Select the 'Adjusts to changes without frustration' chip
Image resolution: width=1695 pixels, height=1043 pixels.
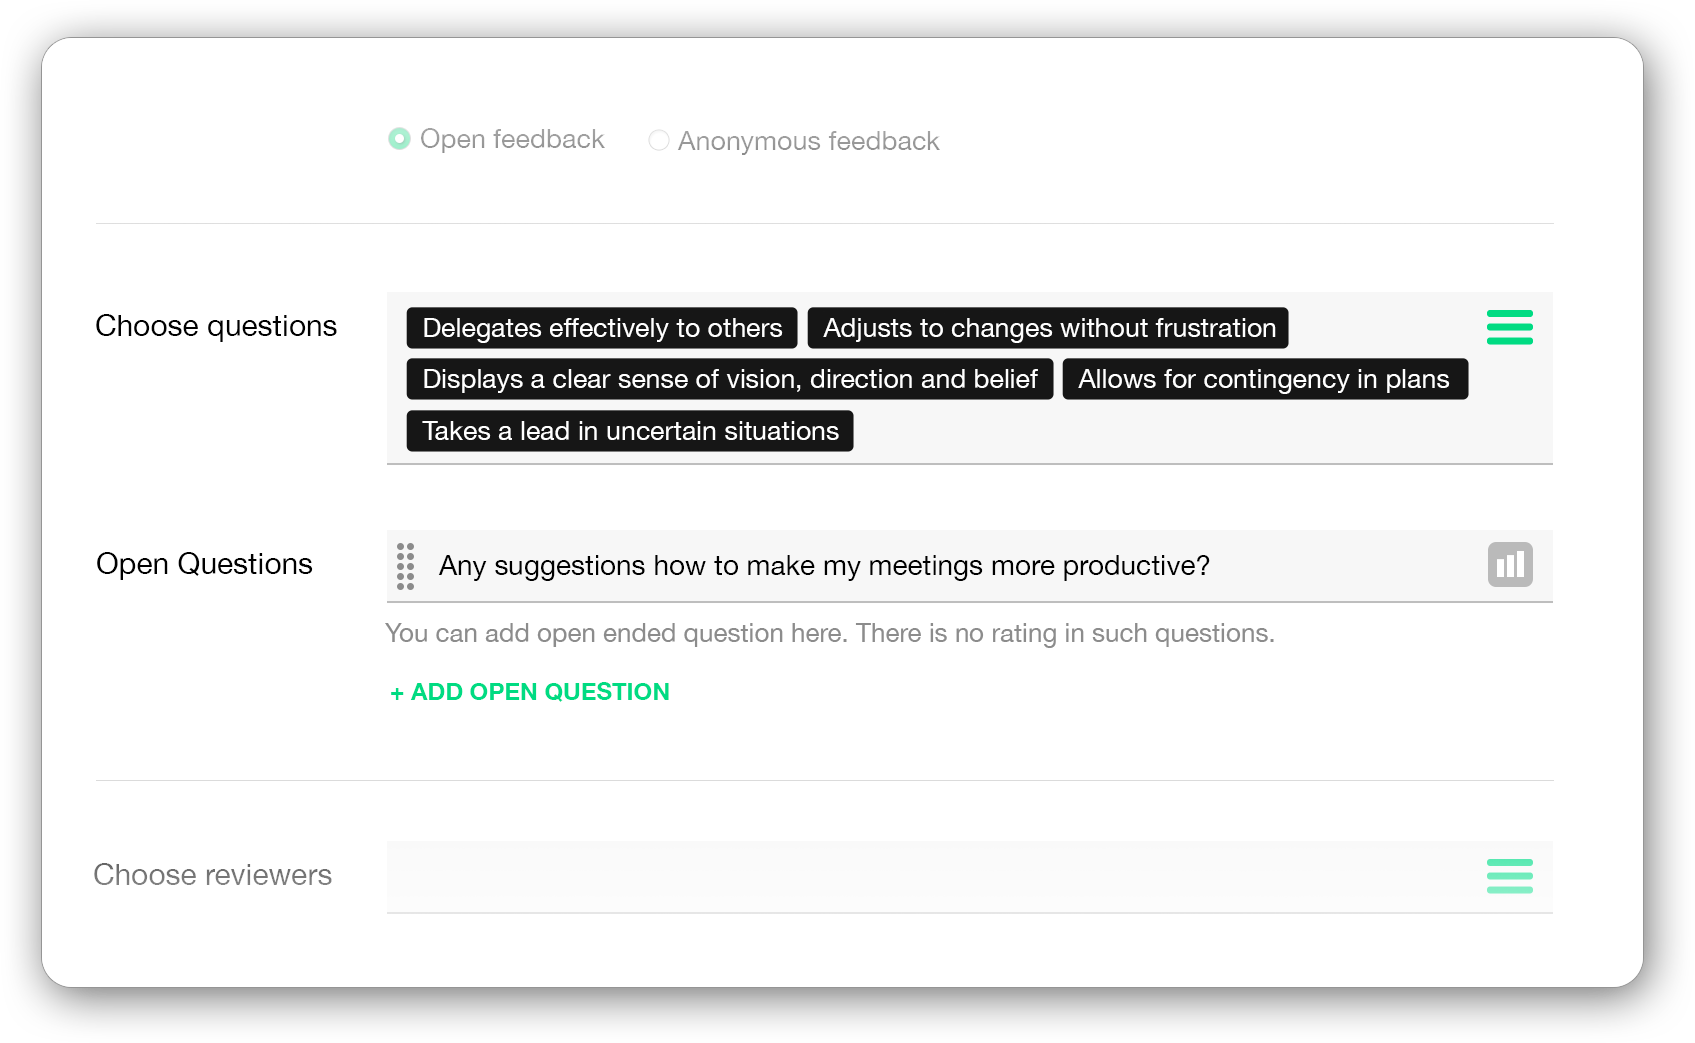pyautogui.click(x=1047, y=327)
